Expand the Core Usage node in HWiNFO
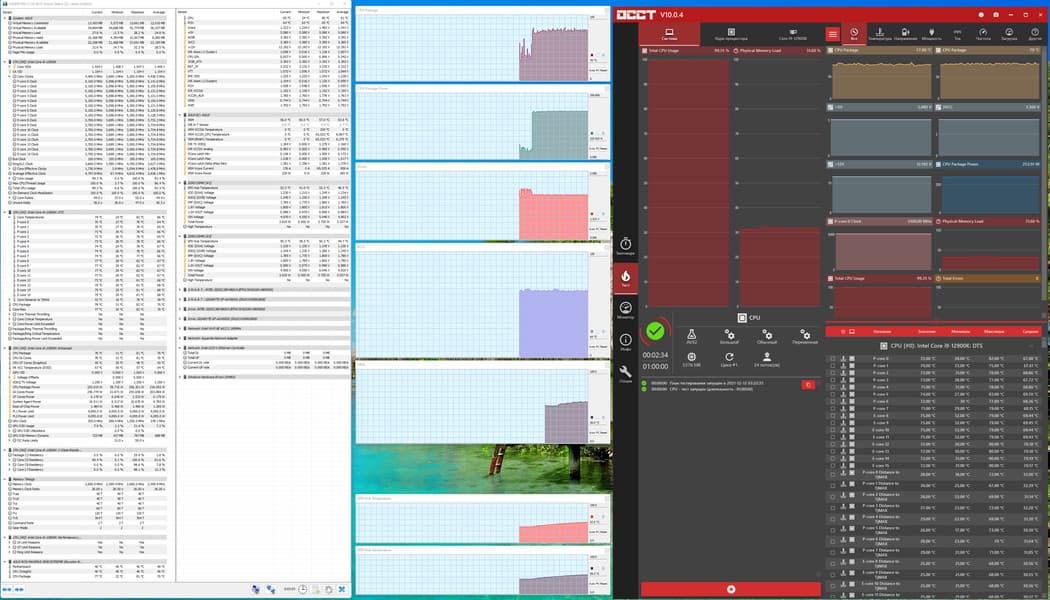The height and width of the screenshot is (600, 1050). click(10, 179)
